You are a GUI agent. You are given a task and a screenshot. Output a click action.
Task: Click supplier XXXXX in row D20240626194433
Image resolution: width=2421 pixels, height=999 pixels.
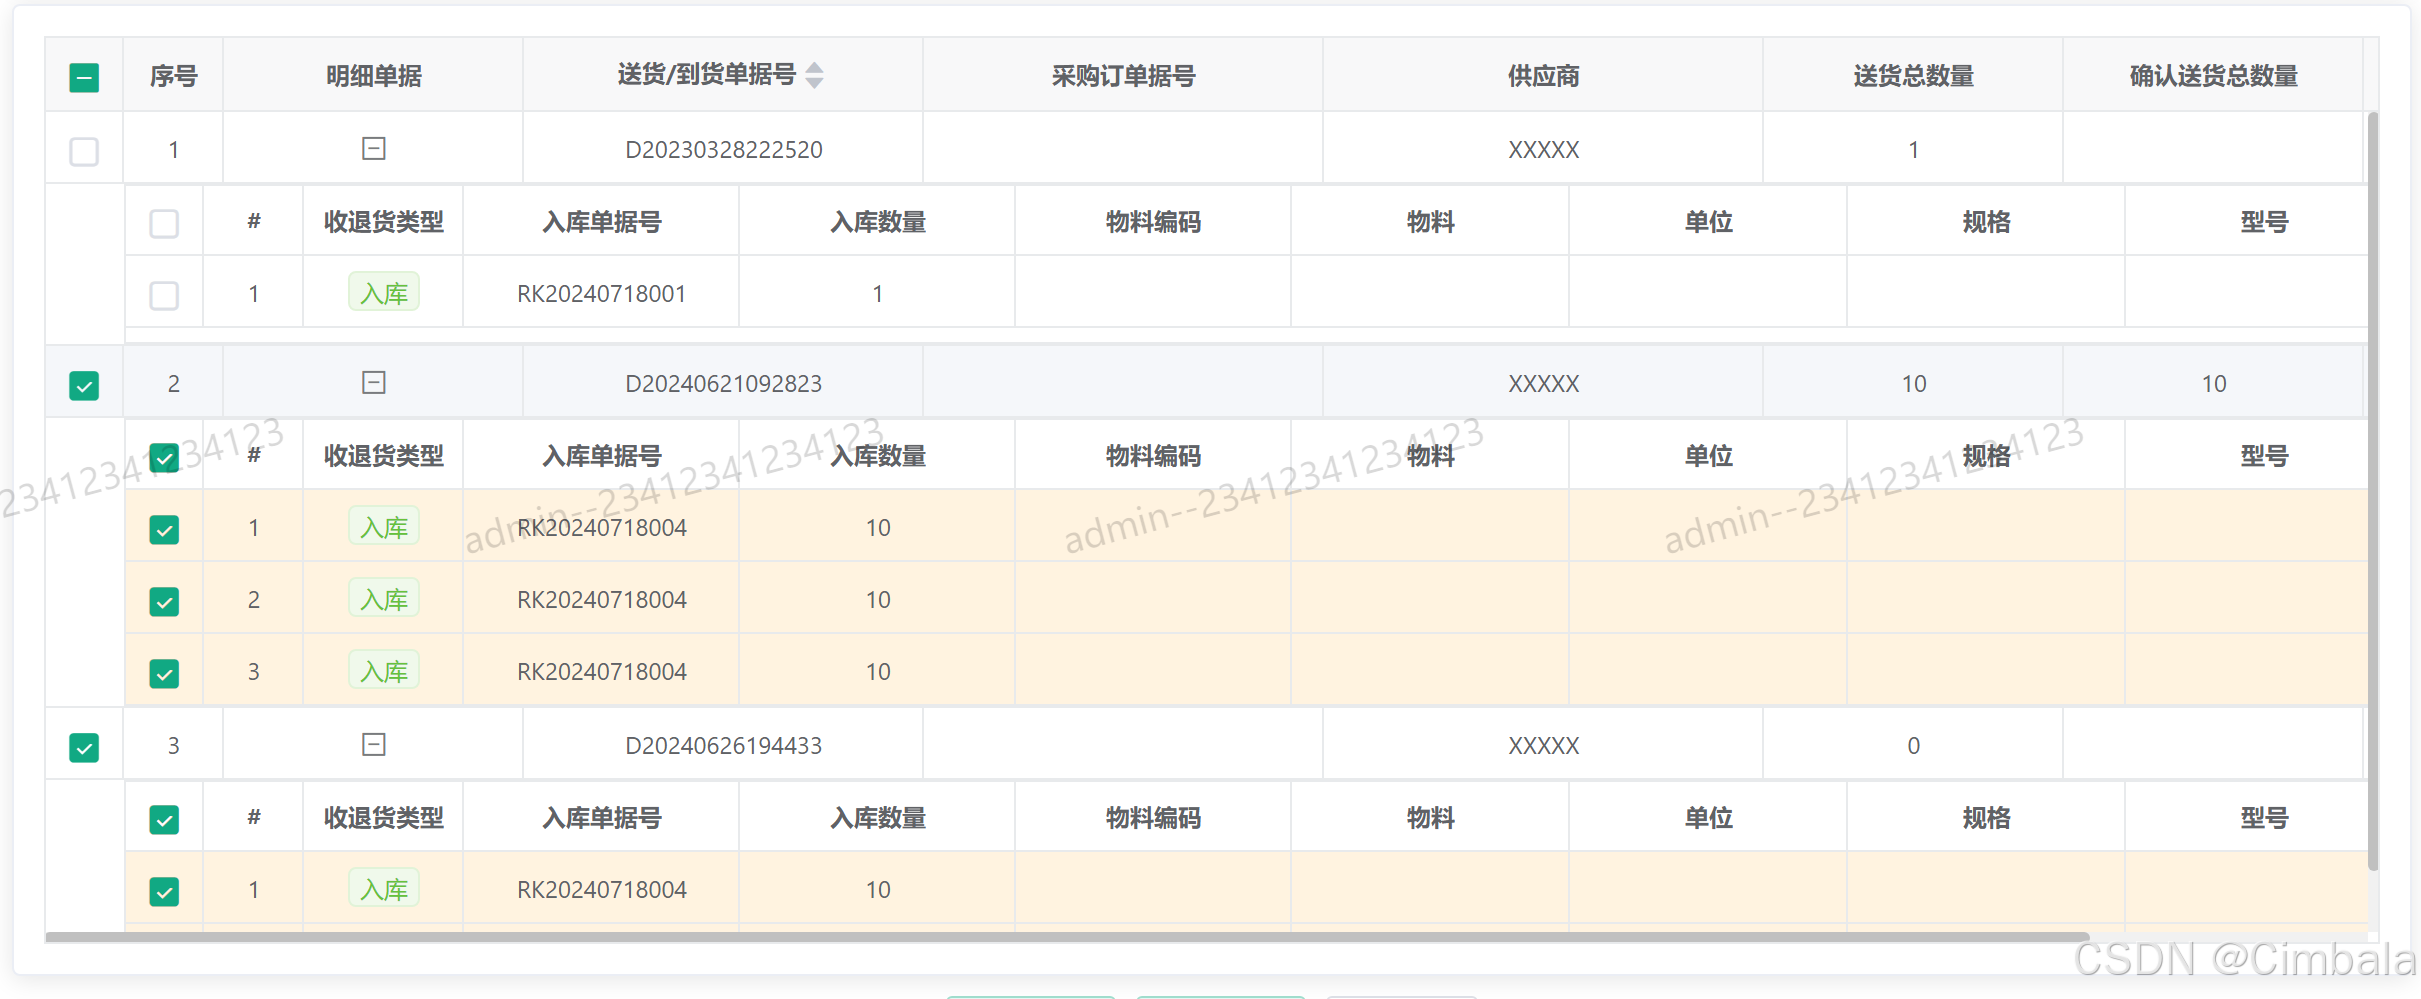pos(1543,746)
